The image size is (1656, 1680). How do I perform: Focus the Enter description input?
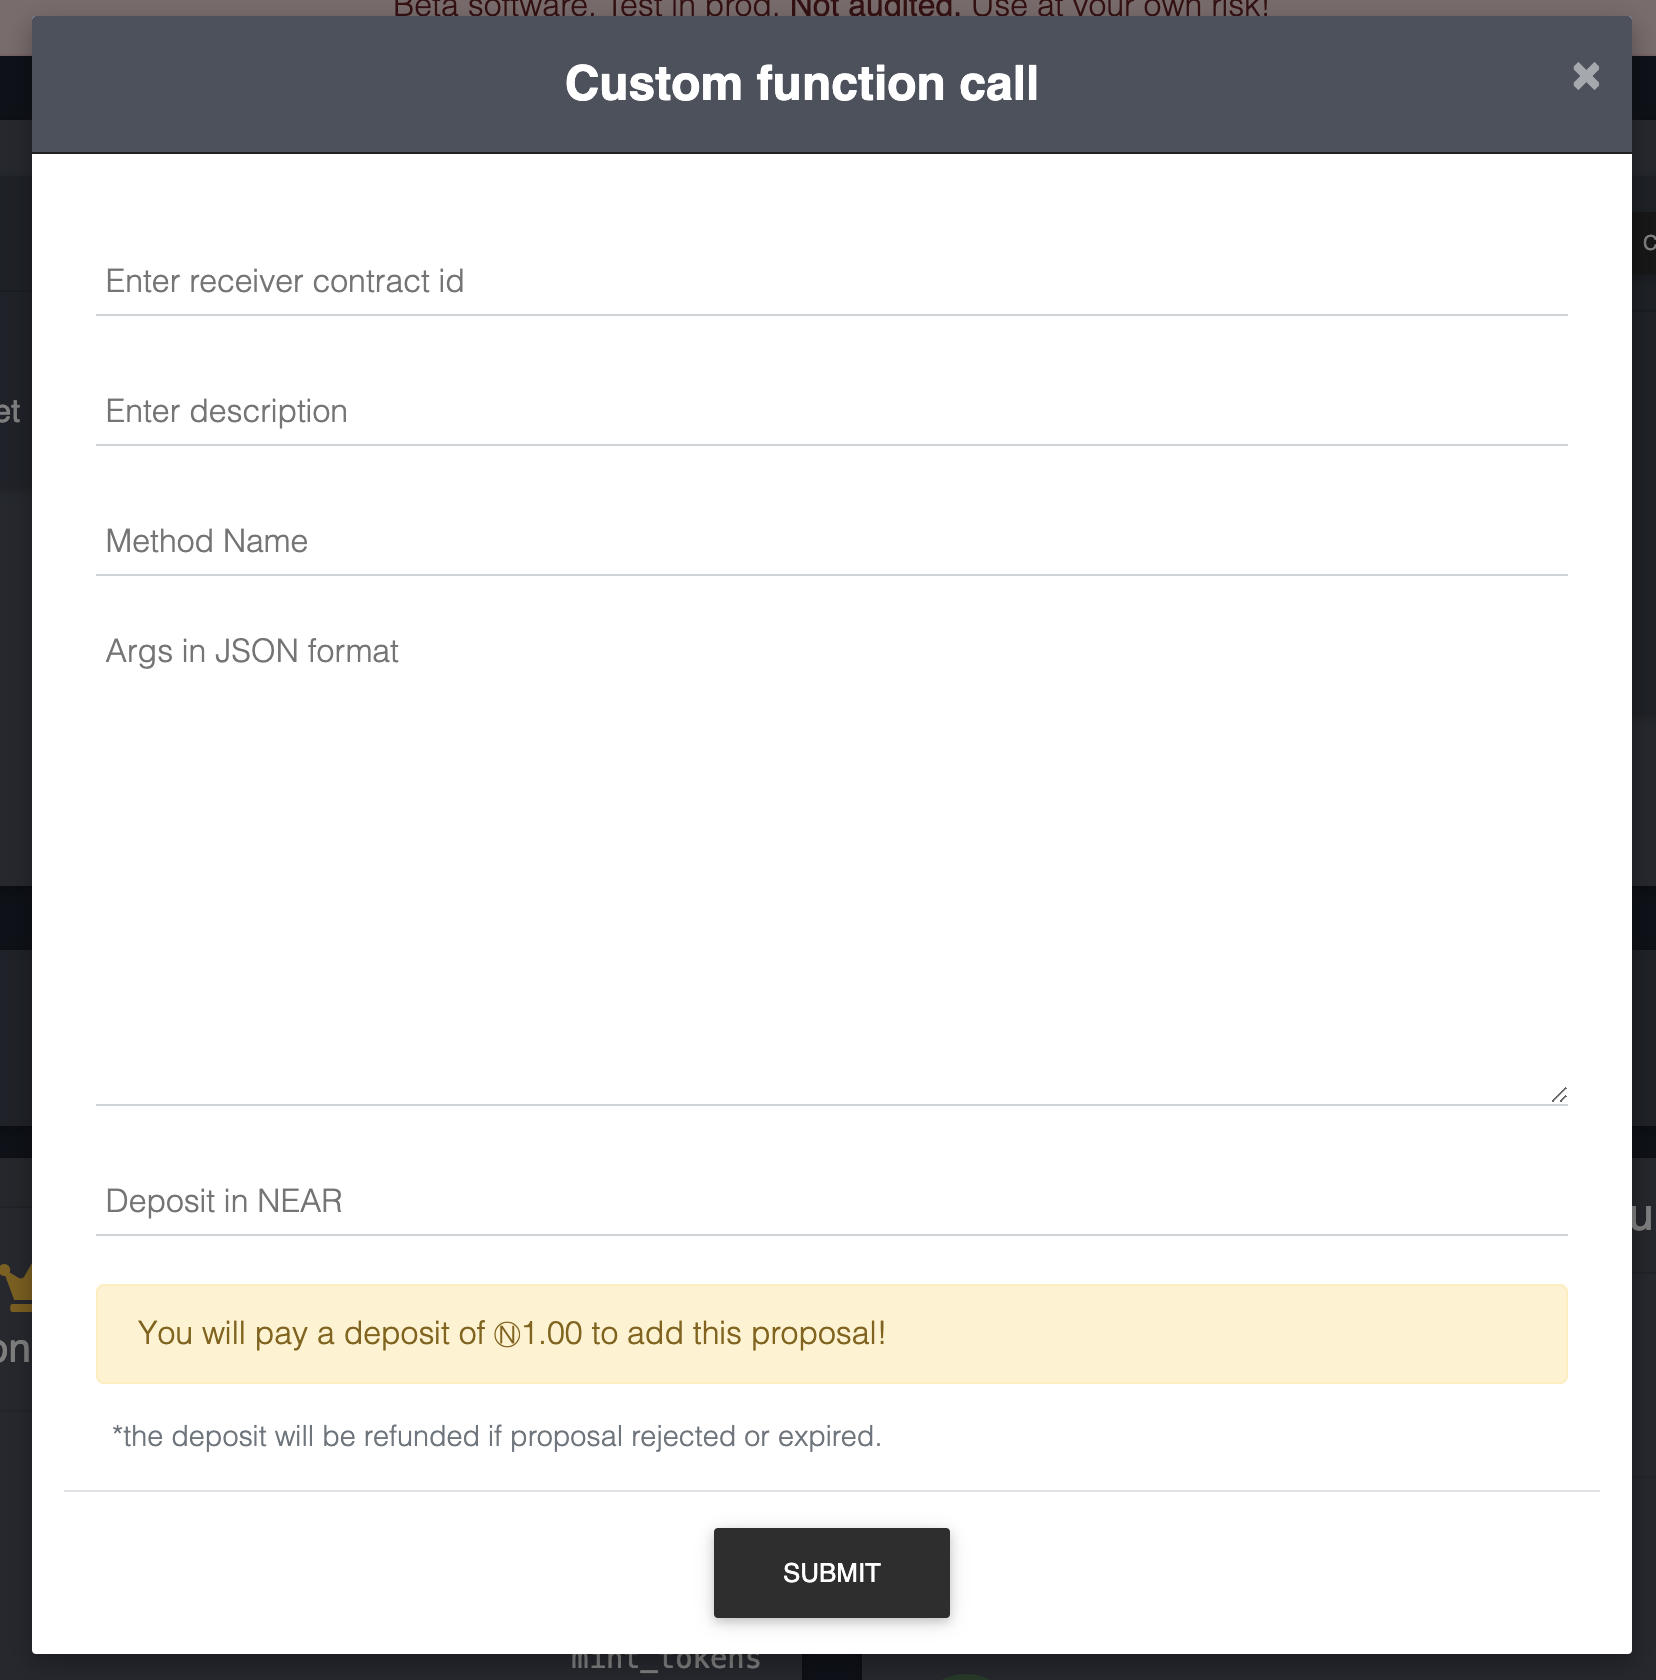click(830, 412)
